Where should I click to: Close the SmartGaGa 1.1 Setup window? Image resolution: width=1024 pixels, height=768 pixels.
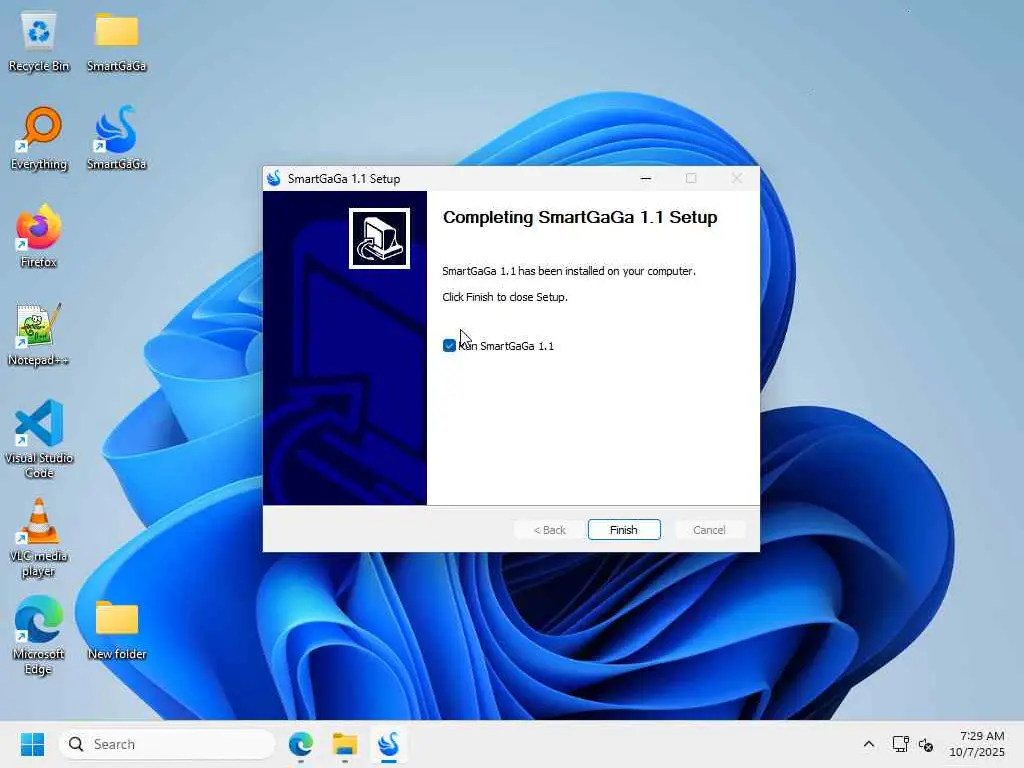click(737, 178)
